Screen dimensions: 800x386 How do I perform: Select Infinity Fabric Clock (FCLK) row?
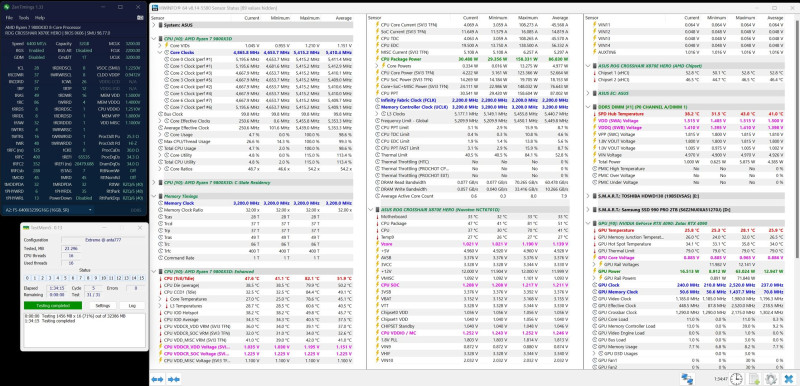473,100
